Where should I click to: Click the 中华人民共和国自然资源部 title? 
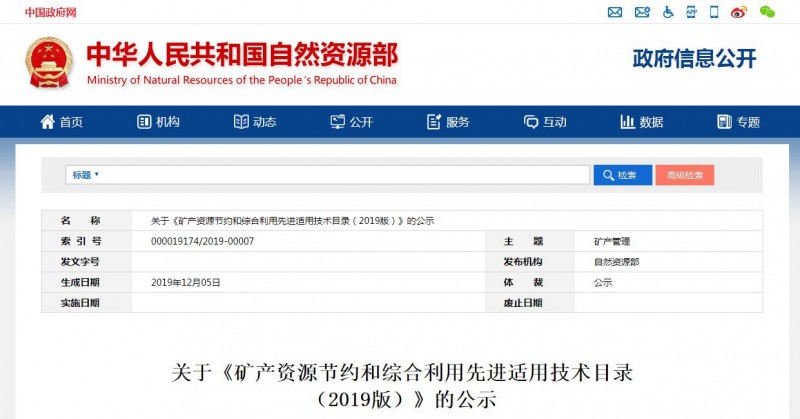click(x=242, y=54)
